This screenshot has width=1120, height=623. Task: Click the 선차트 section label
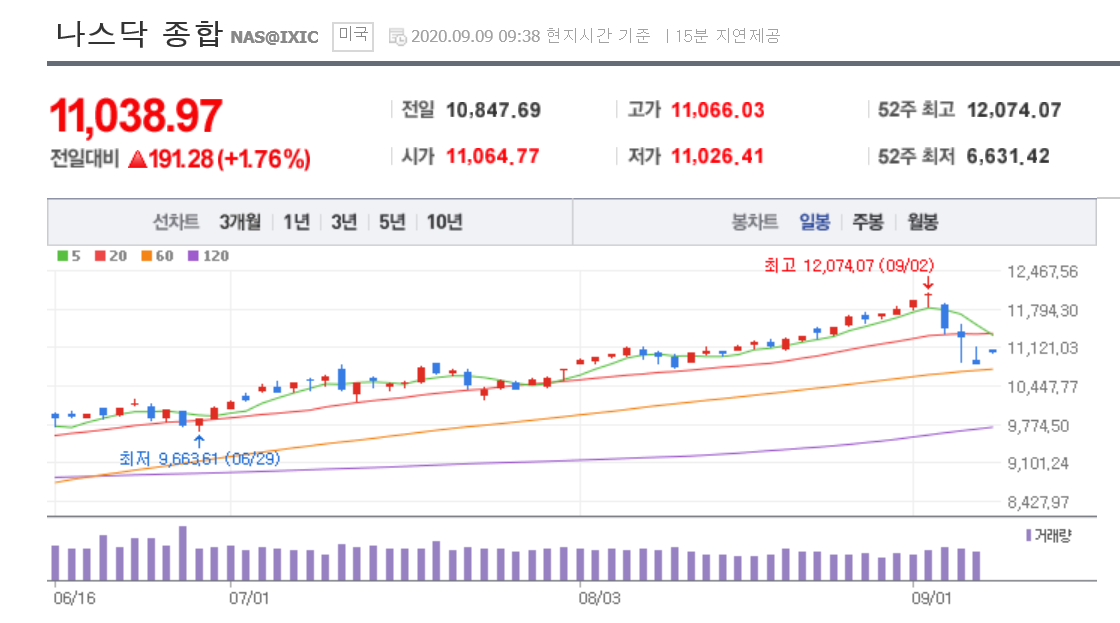[x=176, y=222]
